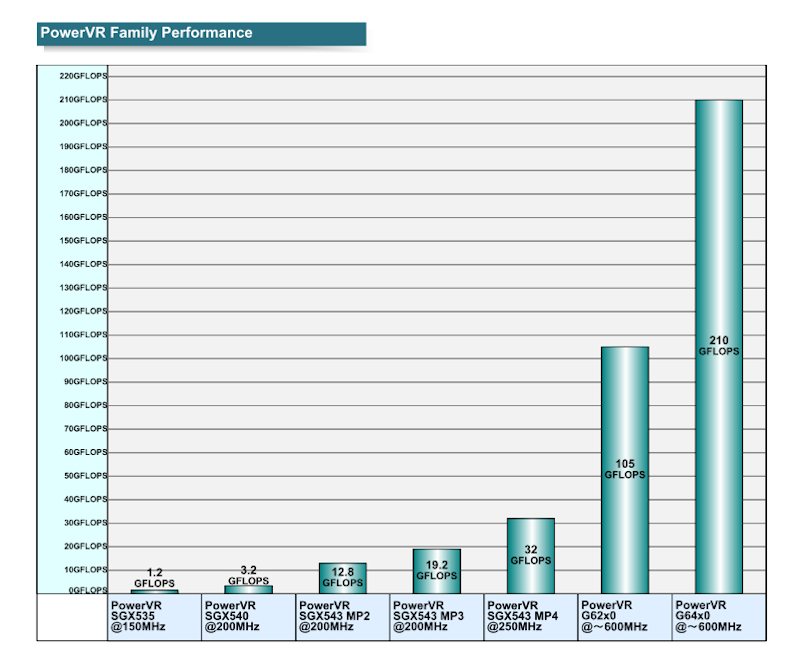Click the 0GFLOPS axis label

(x=88, y=590)
